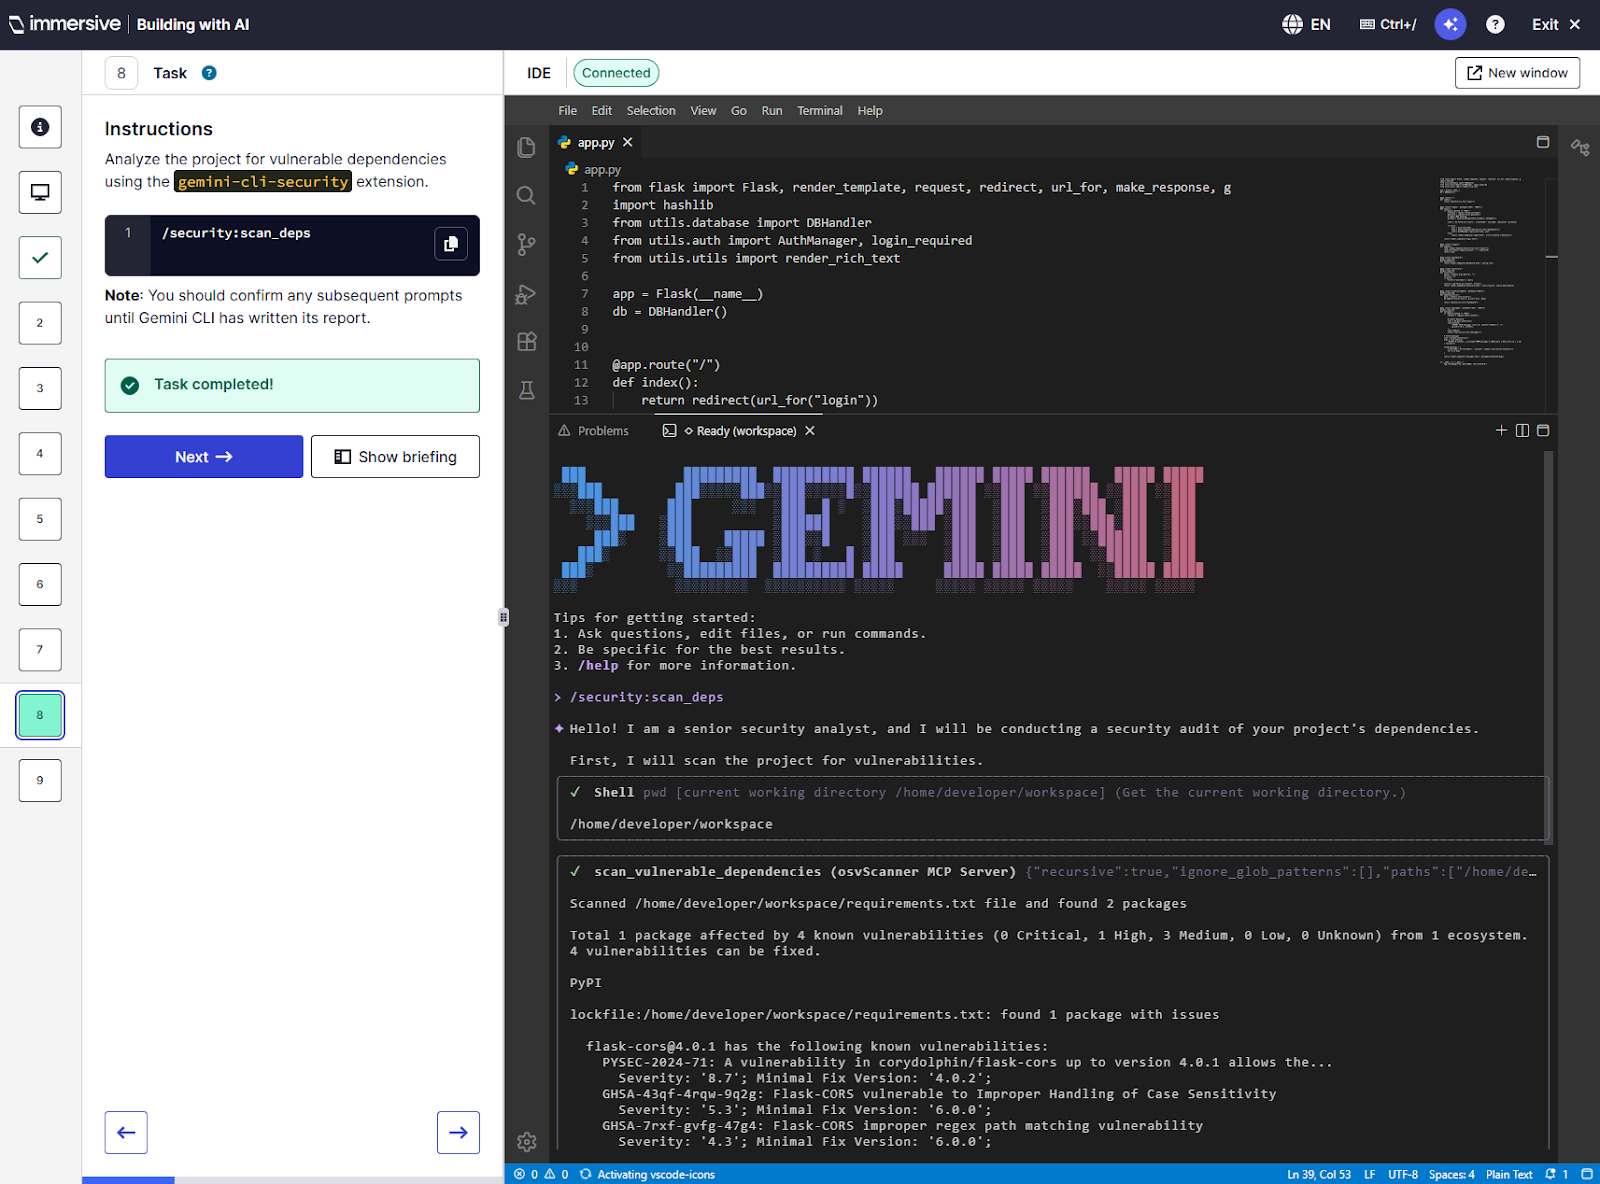
Task: Click the Task help tooltip icon
Action: coord(209,73)
